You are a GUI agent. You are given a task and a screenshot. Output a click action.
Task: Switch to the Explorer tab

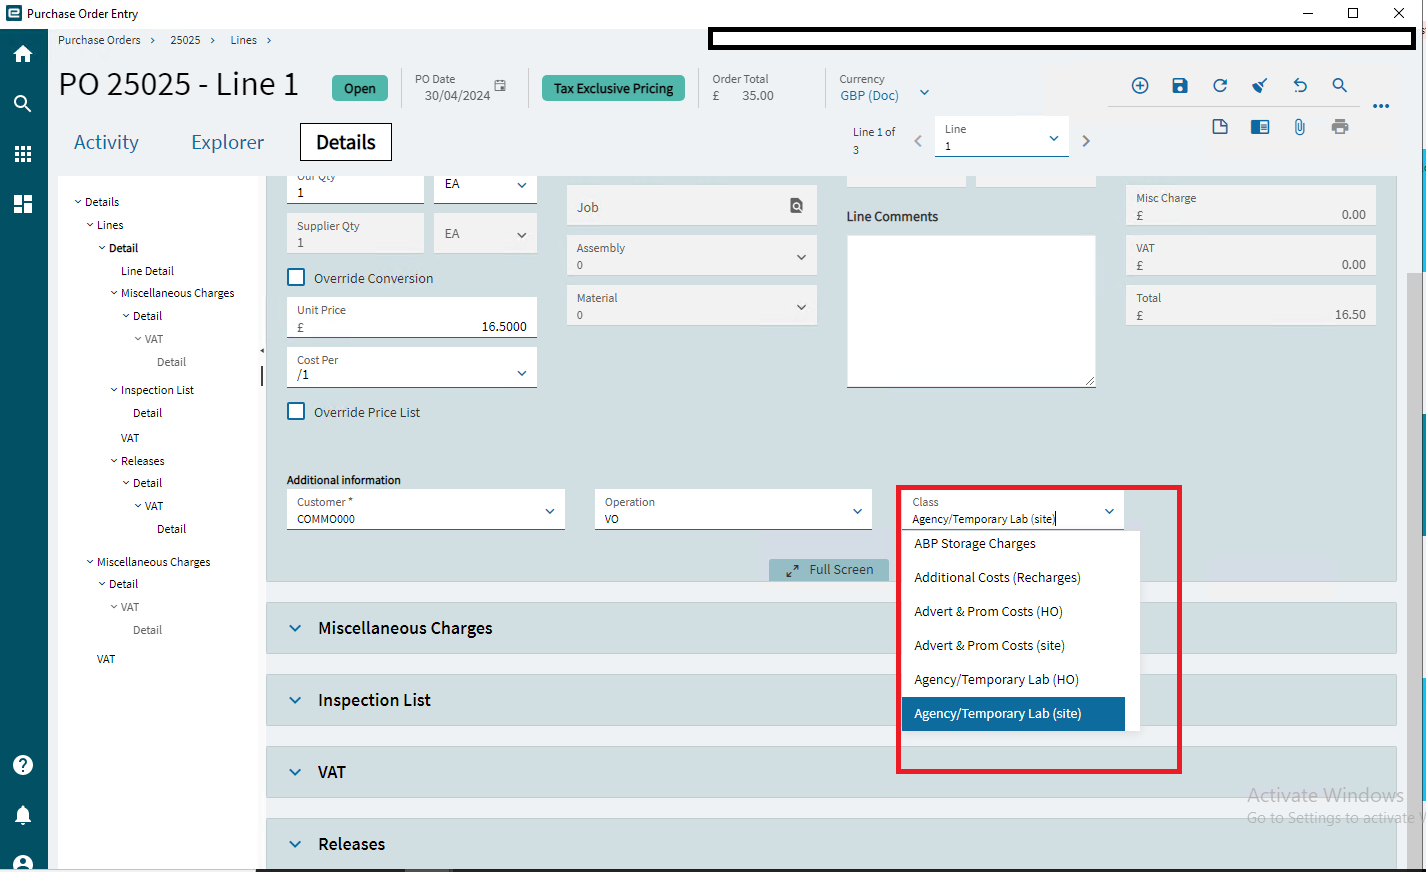point(228,142)
